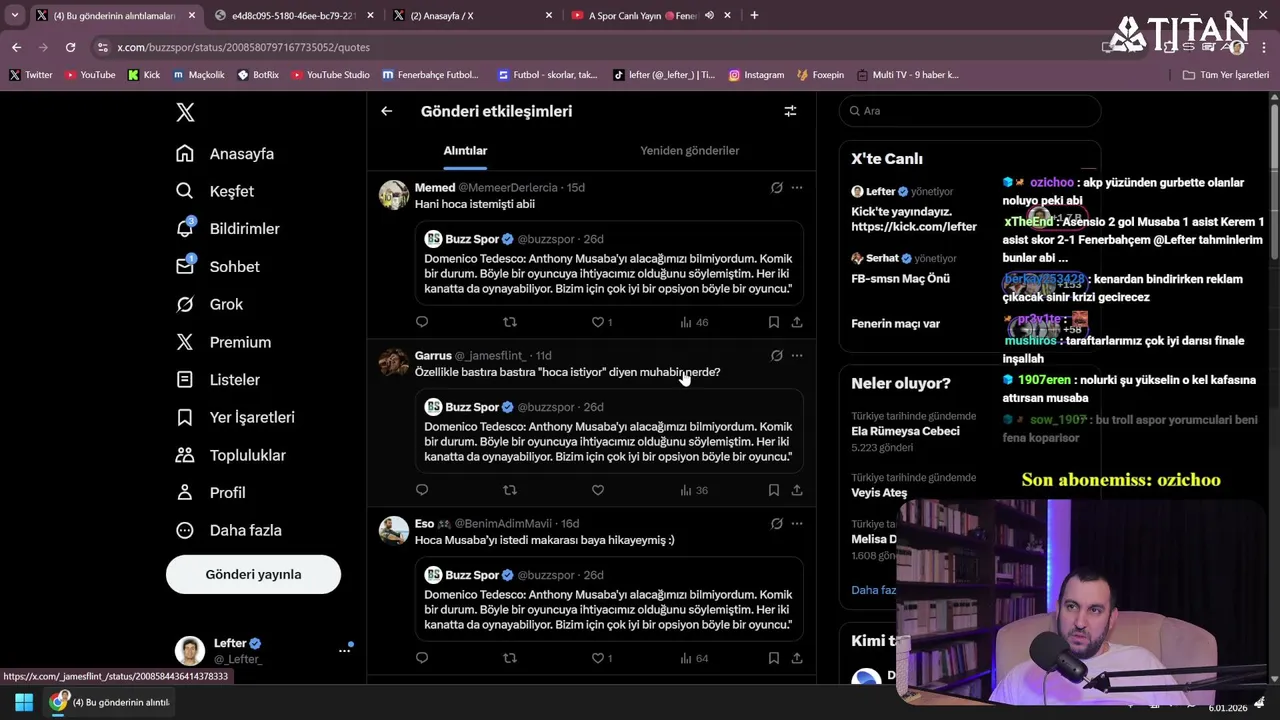
Task: Open Ela Rümeysa Cebeci trend
Action: [905, 431]
